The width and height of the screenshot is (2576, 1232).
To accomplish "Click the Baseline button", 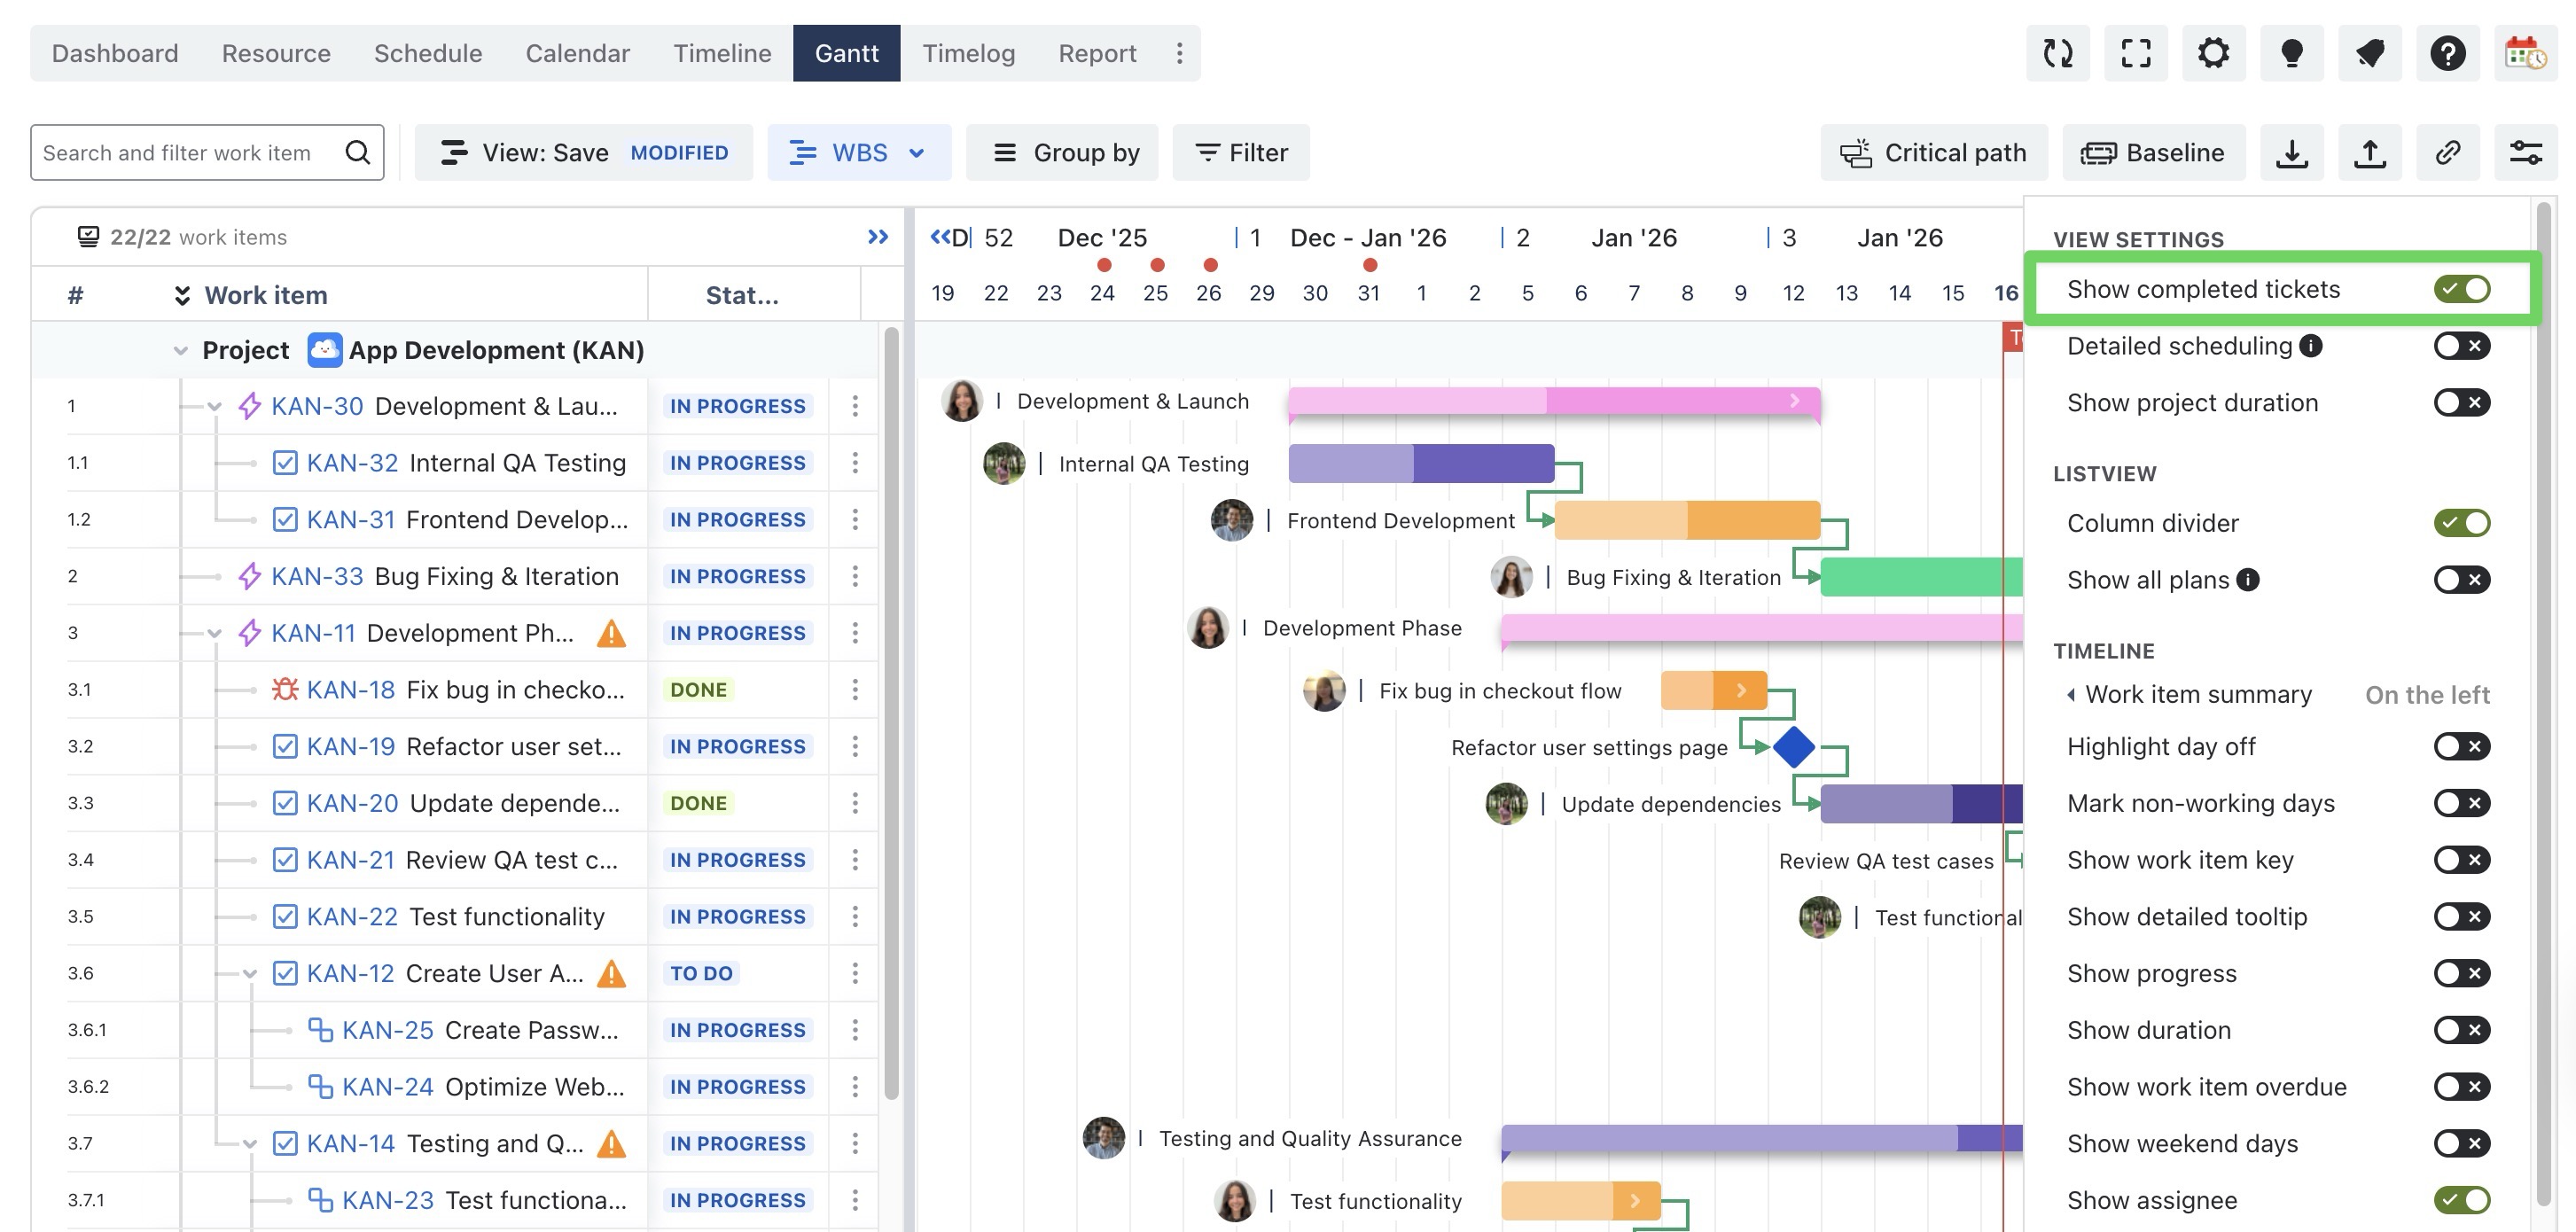I will (x=2153, y=153).
